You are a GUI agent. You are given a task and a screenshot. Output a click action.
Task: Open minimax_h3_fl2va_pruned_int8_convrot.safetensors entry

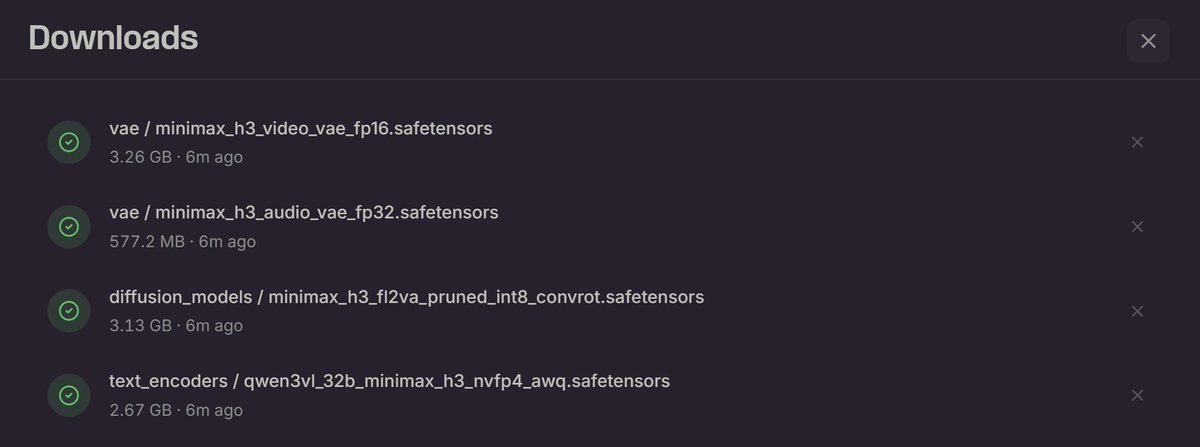[x=488, y=297]
